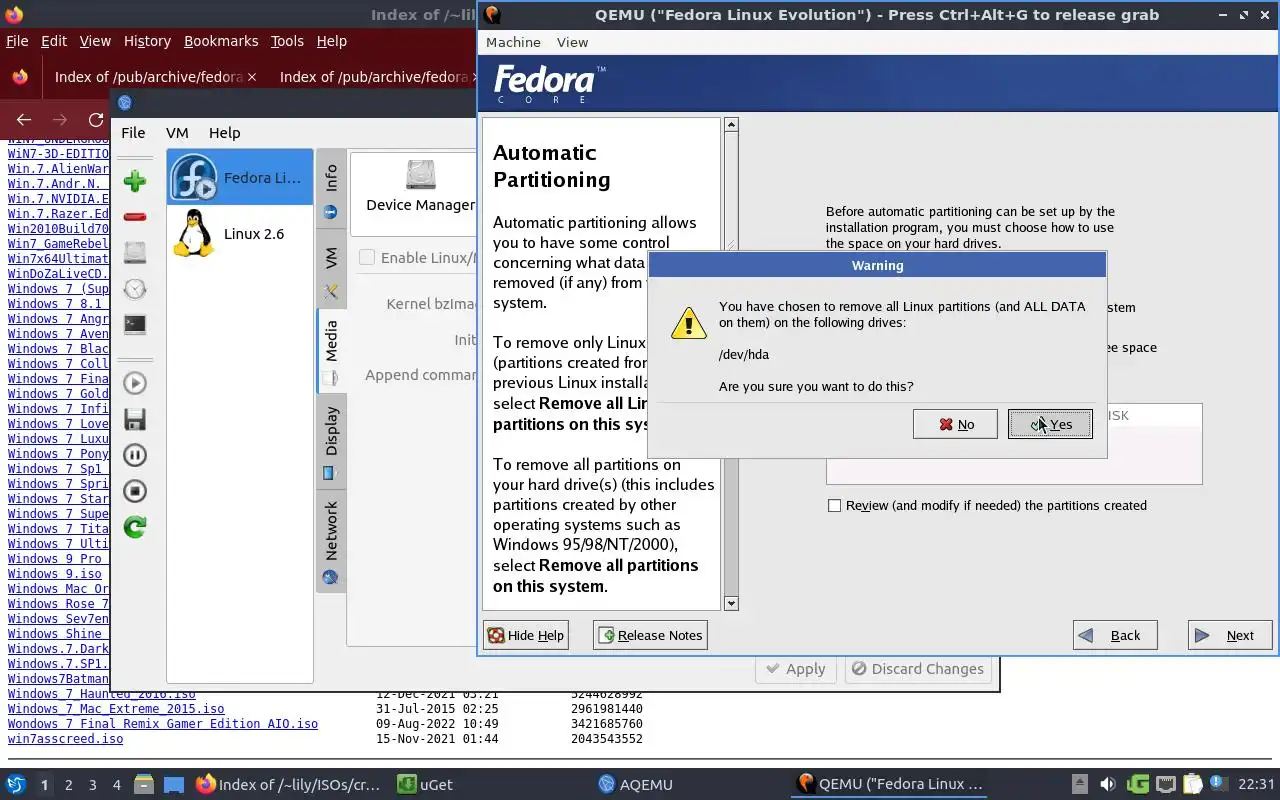
Task: Reset VM with green refresh icon in AQEMU
Action: coord(135,527)
